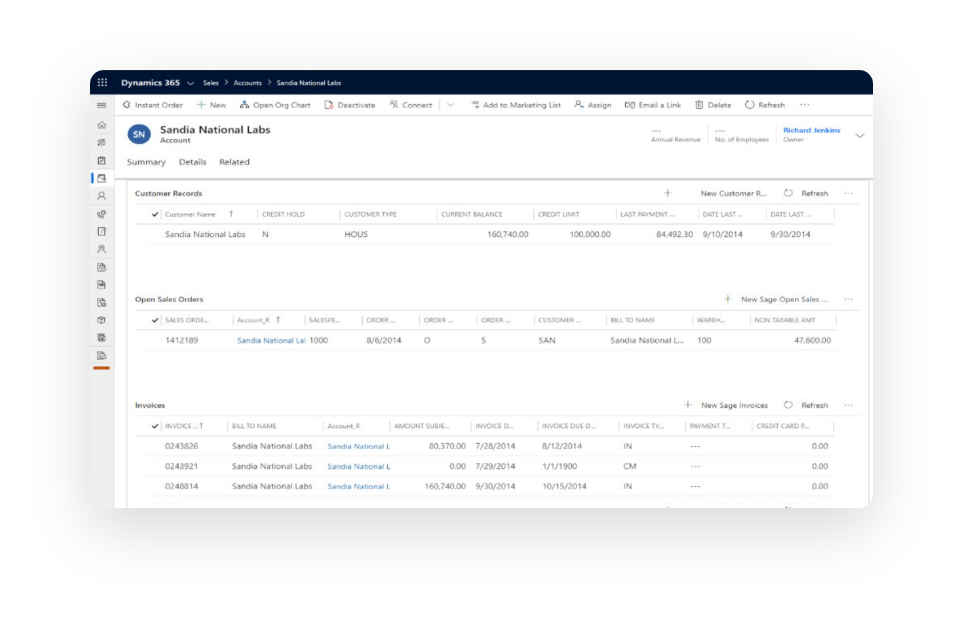Open the Leads phone icon in sidebar
Screen dimensions: 963x618
102,214
